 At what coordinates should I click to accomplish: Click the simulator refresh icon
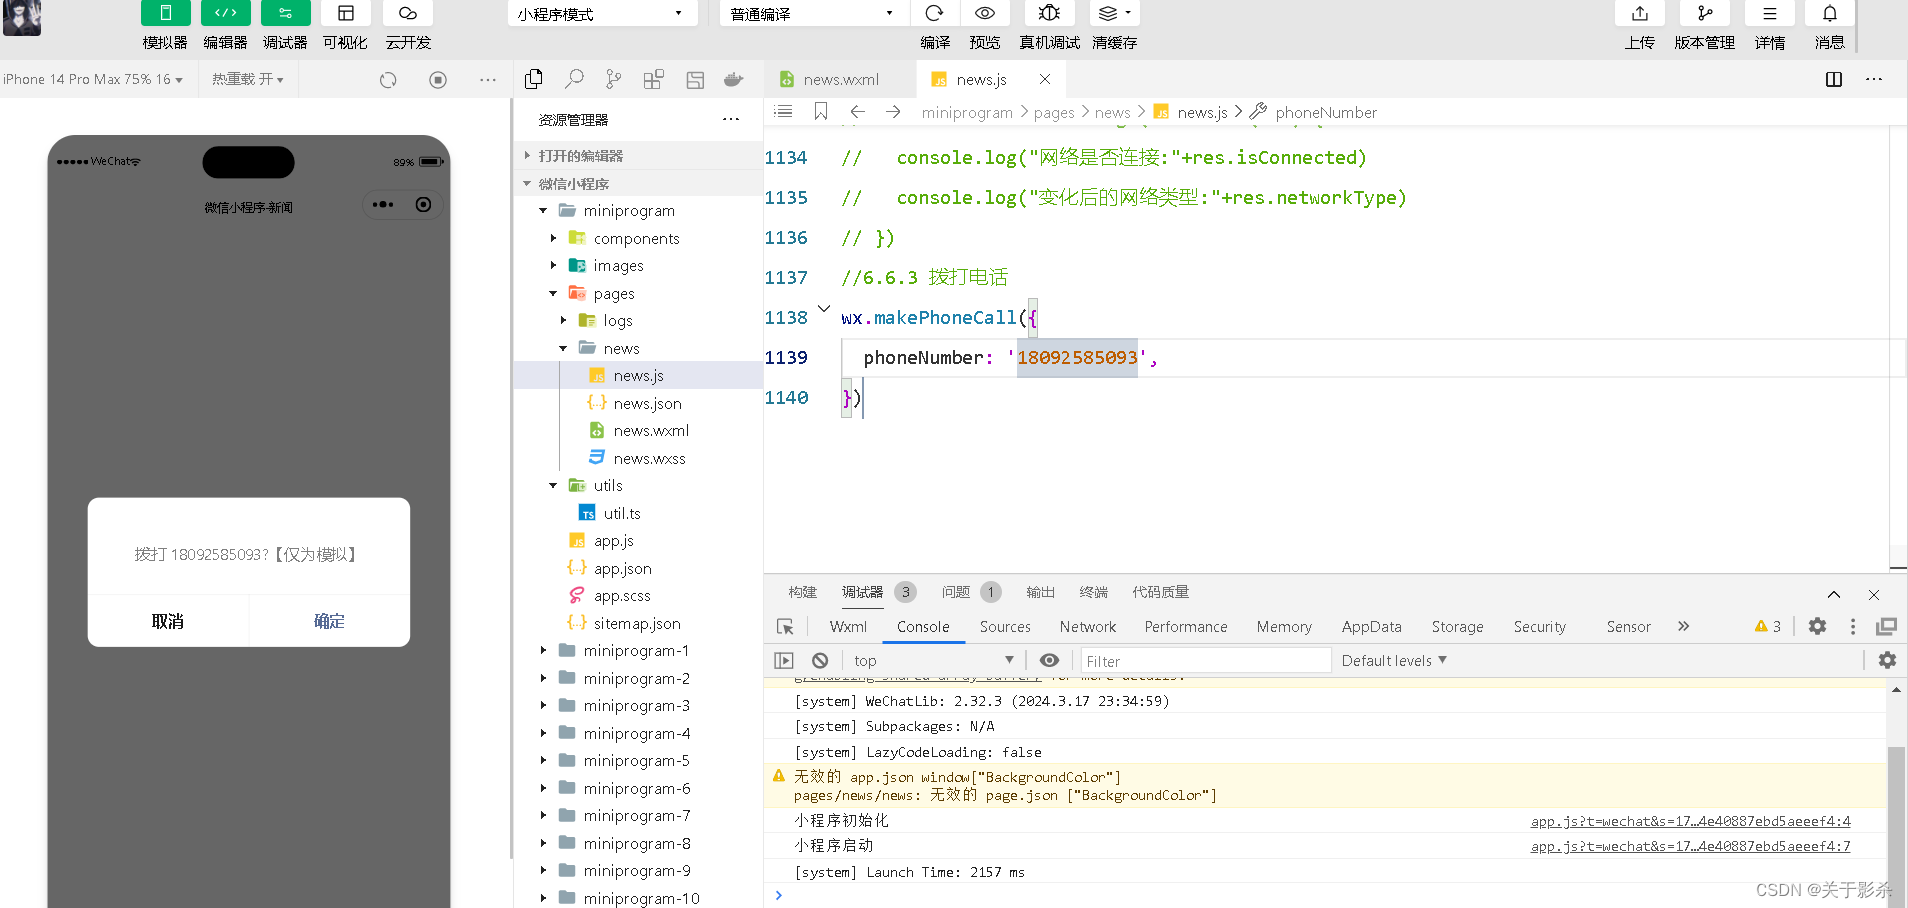coord(388,80)
